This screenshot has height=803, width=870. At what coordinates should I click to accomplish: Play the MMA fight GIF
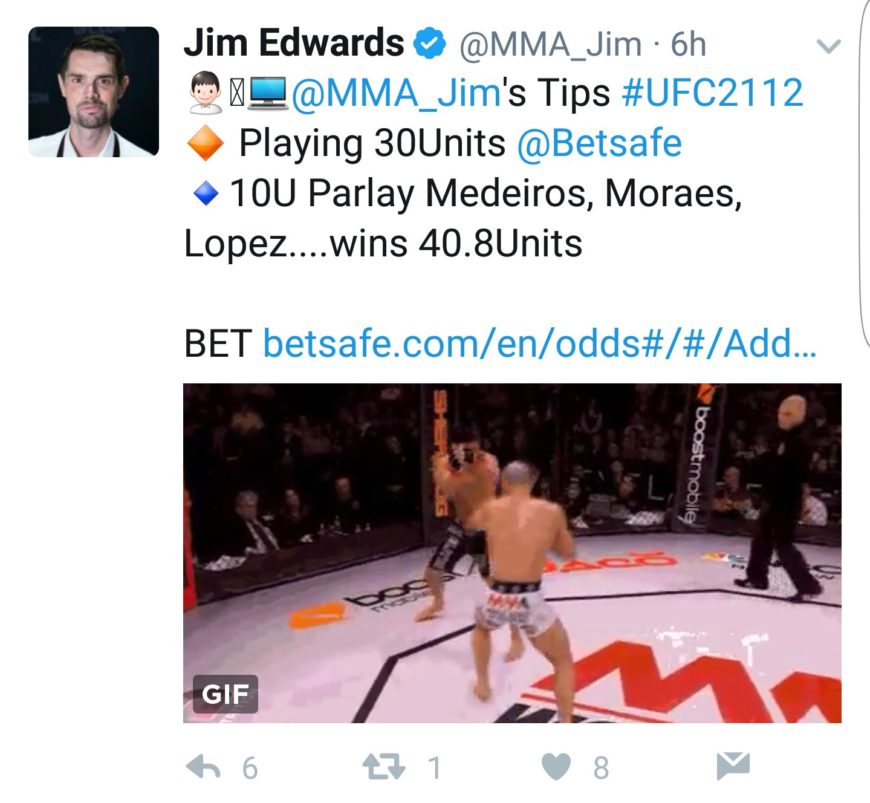(512, 553)
